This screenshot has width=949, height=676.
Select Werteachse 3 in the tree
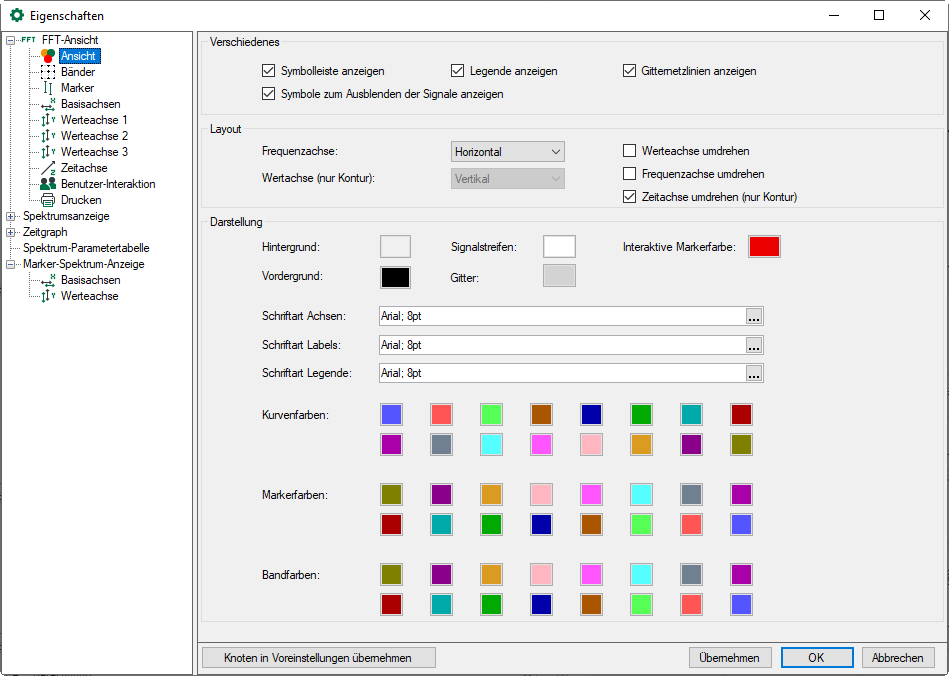click(94, 152)
